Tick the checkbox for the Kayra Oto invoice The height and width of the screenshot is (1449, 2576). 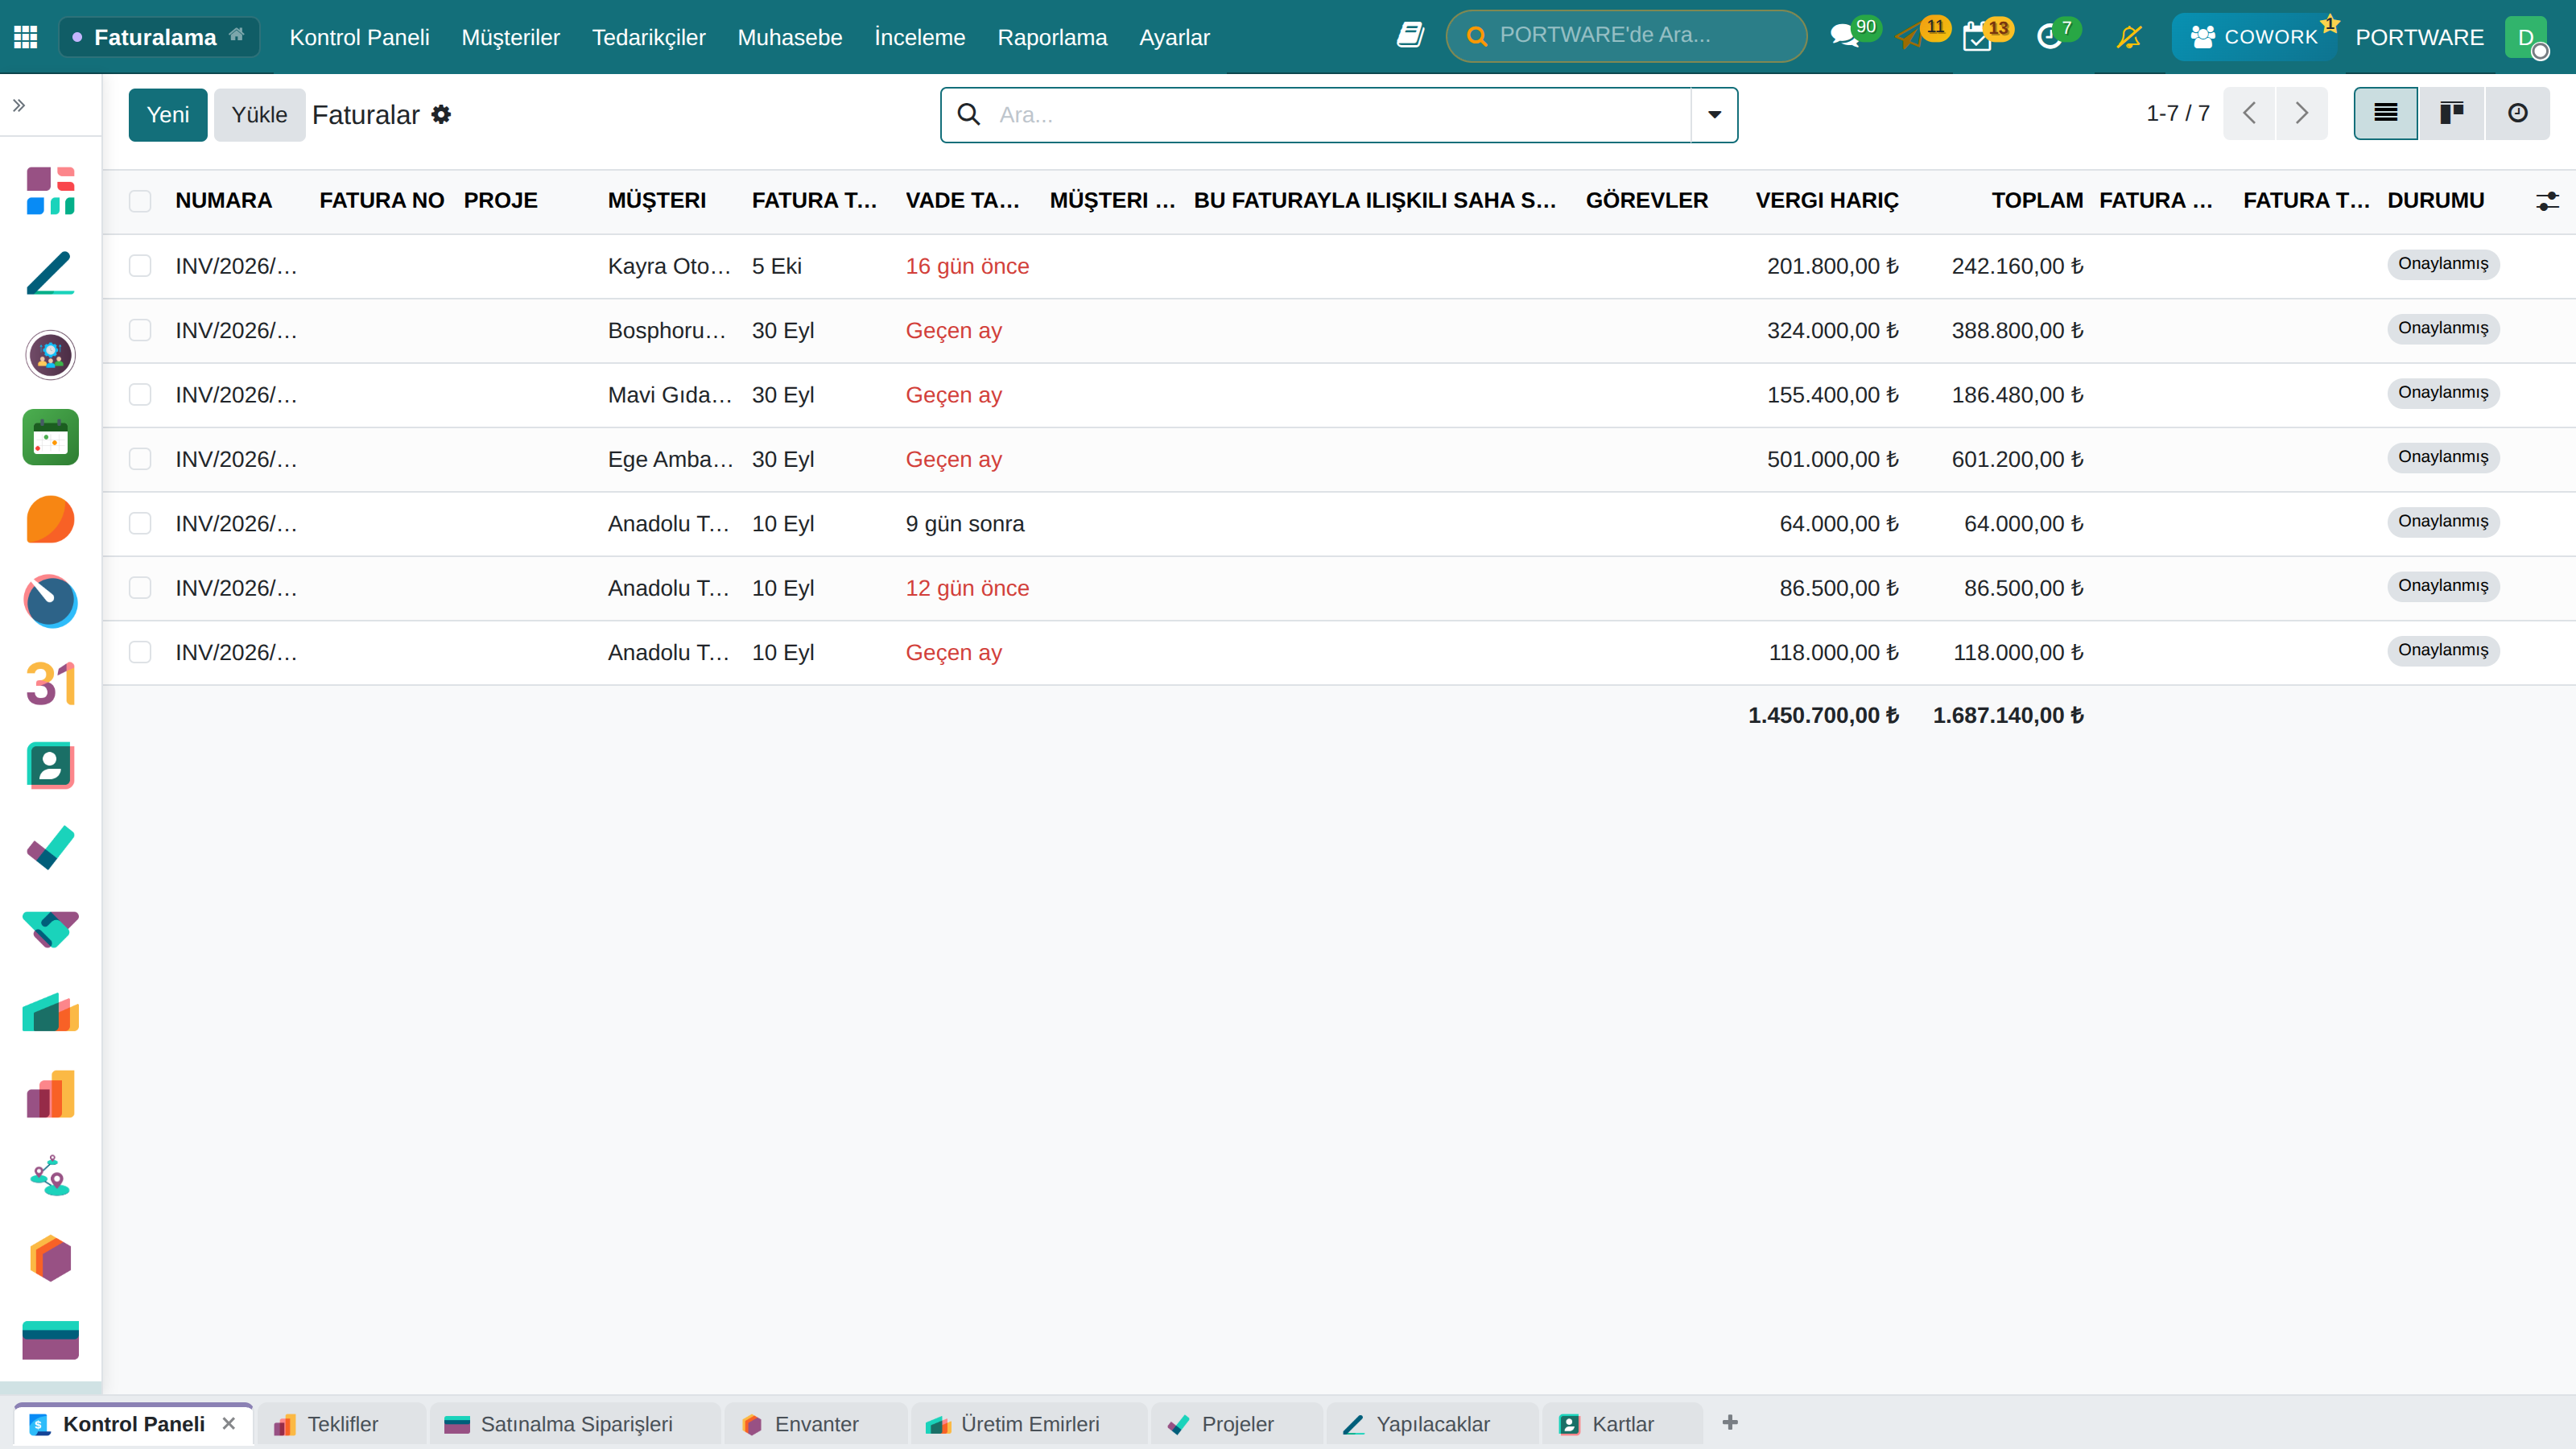coord(140,266)
